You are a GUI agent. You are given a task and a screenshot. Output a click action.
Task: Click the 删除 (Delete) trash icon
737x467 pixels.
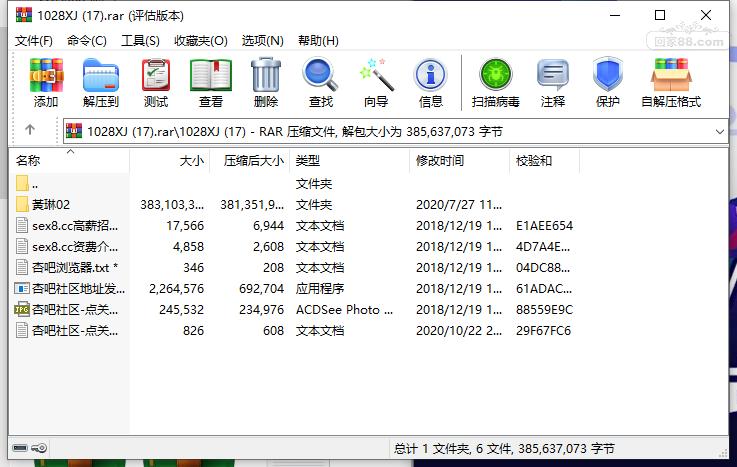(266, 75)
